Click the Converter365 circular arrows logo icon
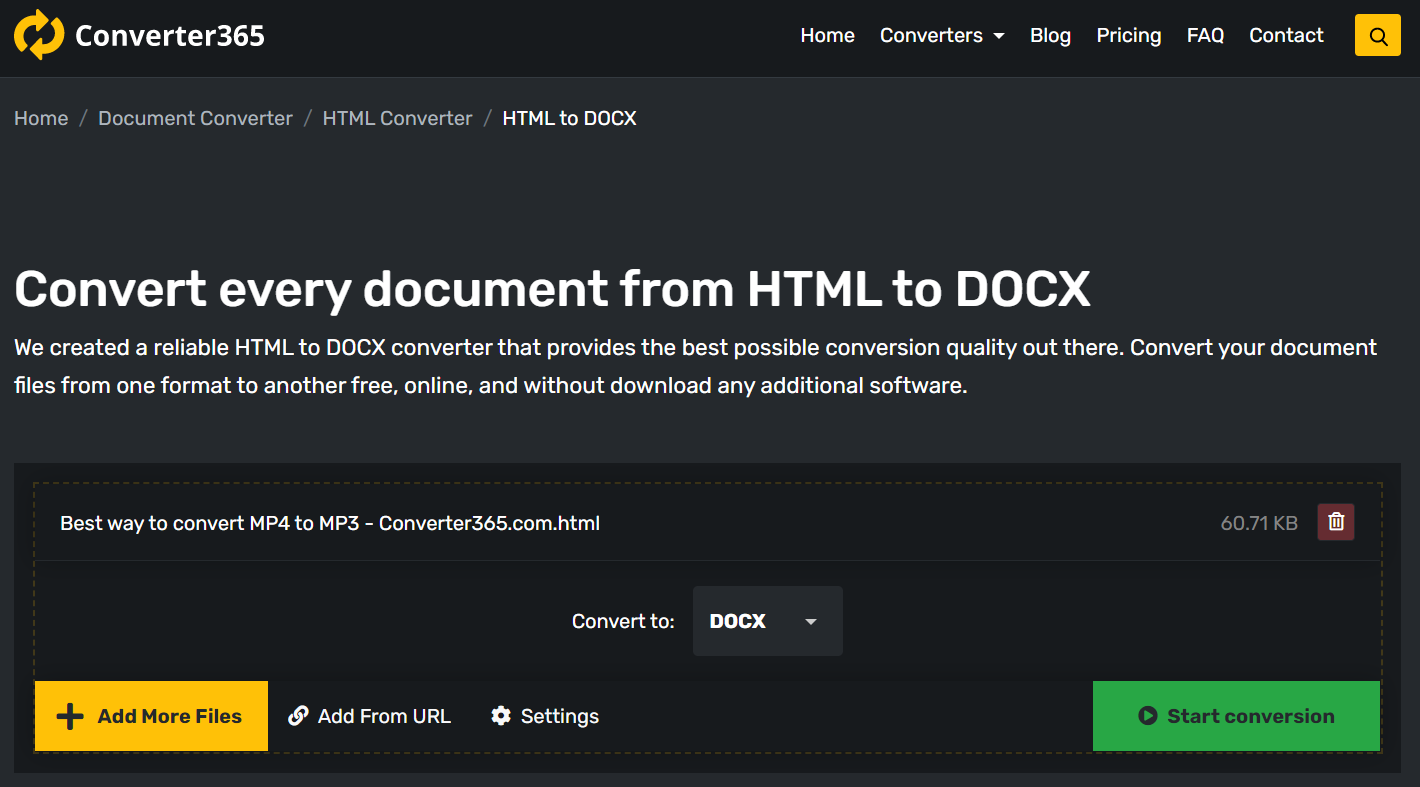 (39, 35)
